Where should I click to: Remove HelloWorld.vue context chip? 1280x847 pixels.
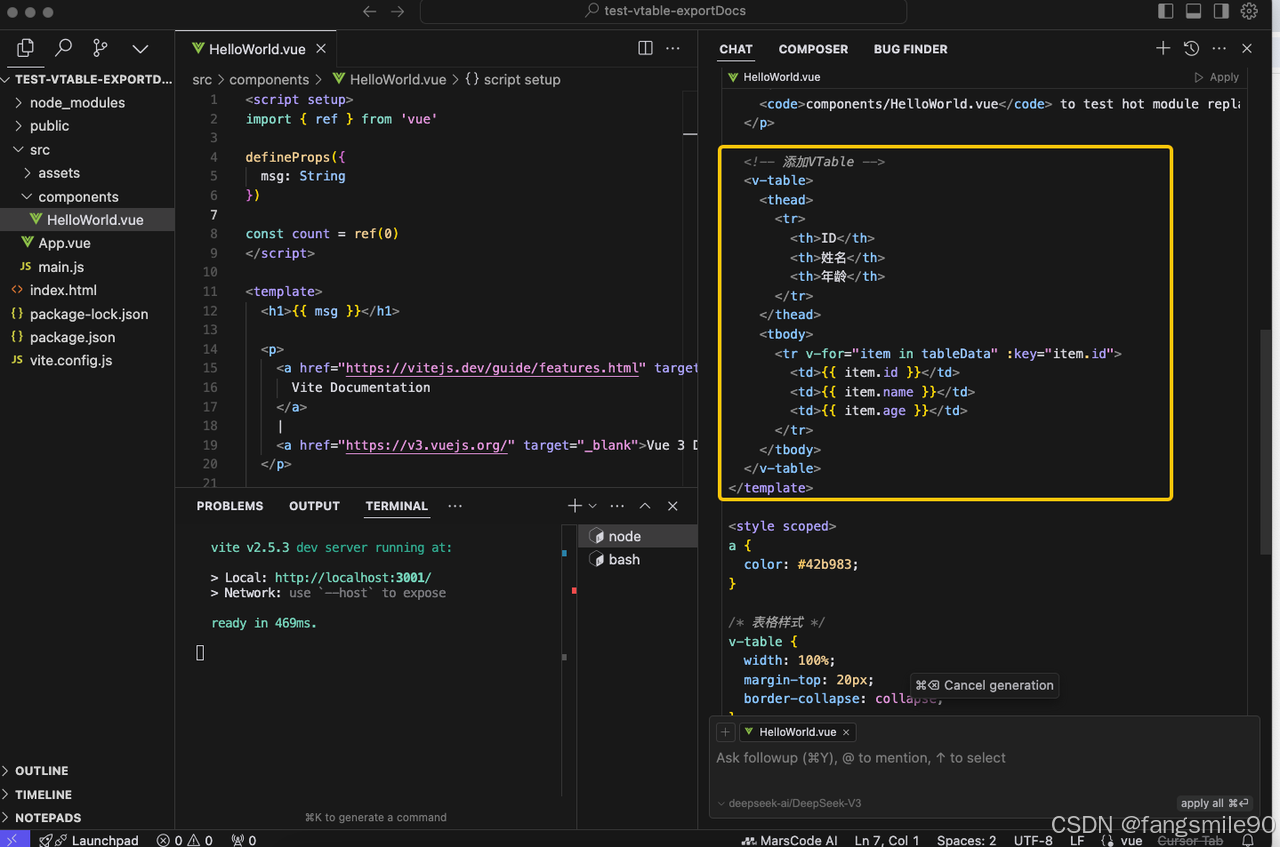[x=846, y=732]
